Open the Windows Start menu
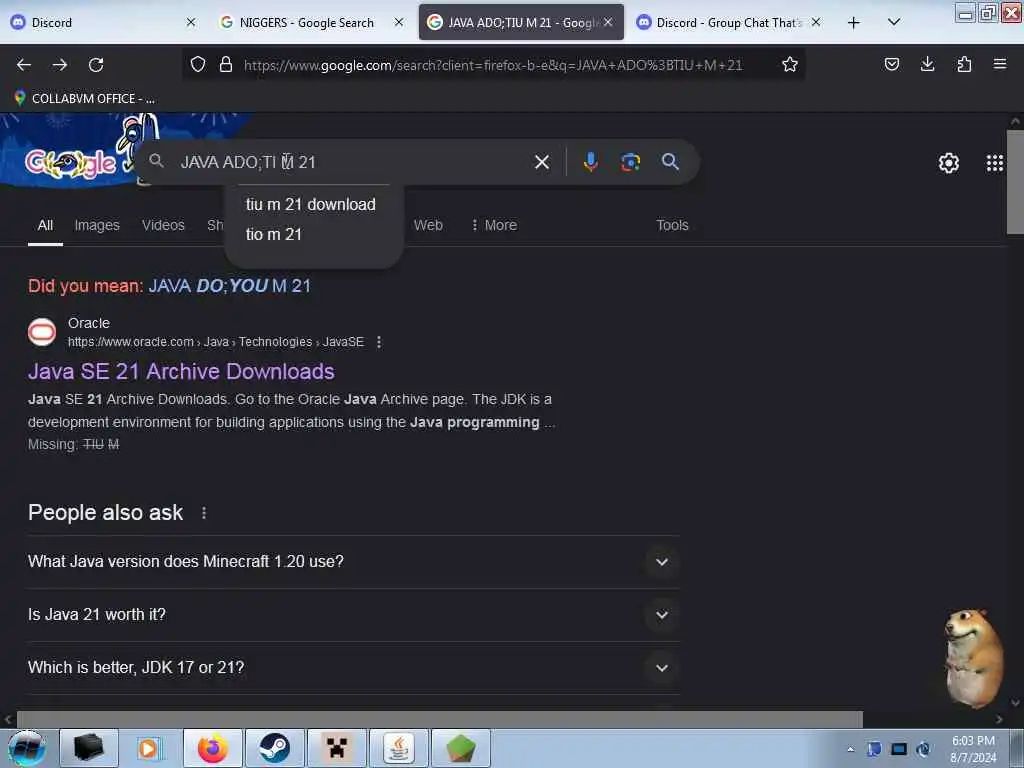This screenshot has width=1024, height=768. pos(27,748)
